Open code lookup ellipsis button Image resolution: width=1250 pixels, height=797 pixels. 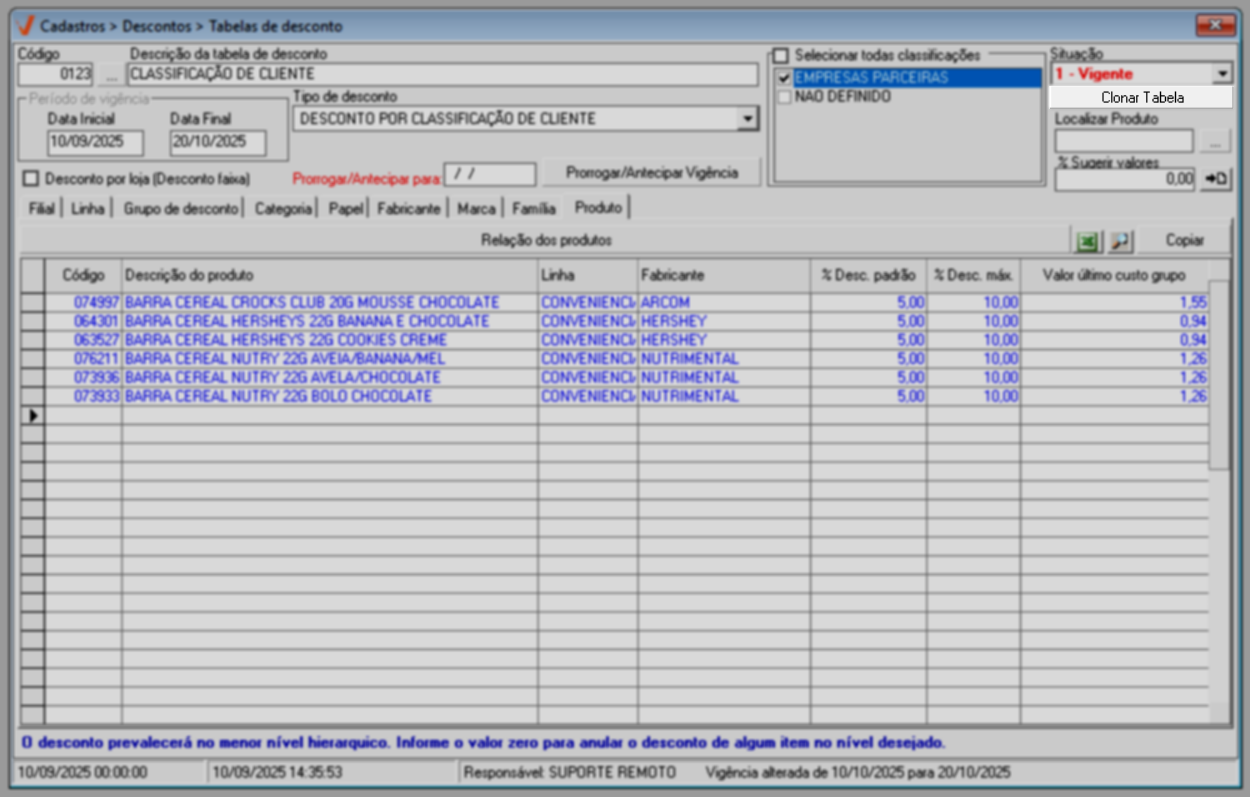[x=110, y=74]
